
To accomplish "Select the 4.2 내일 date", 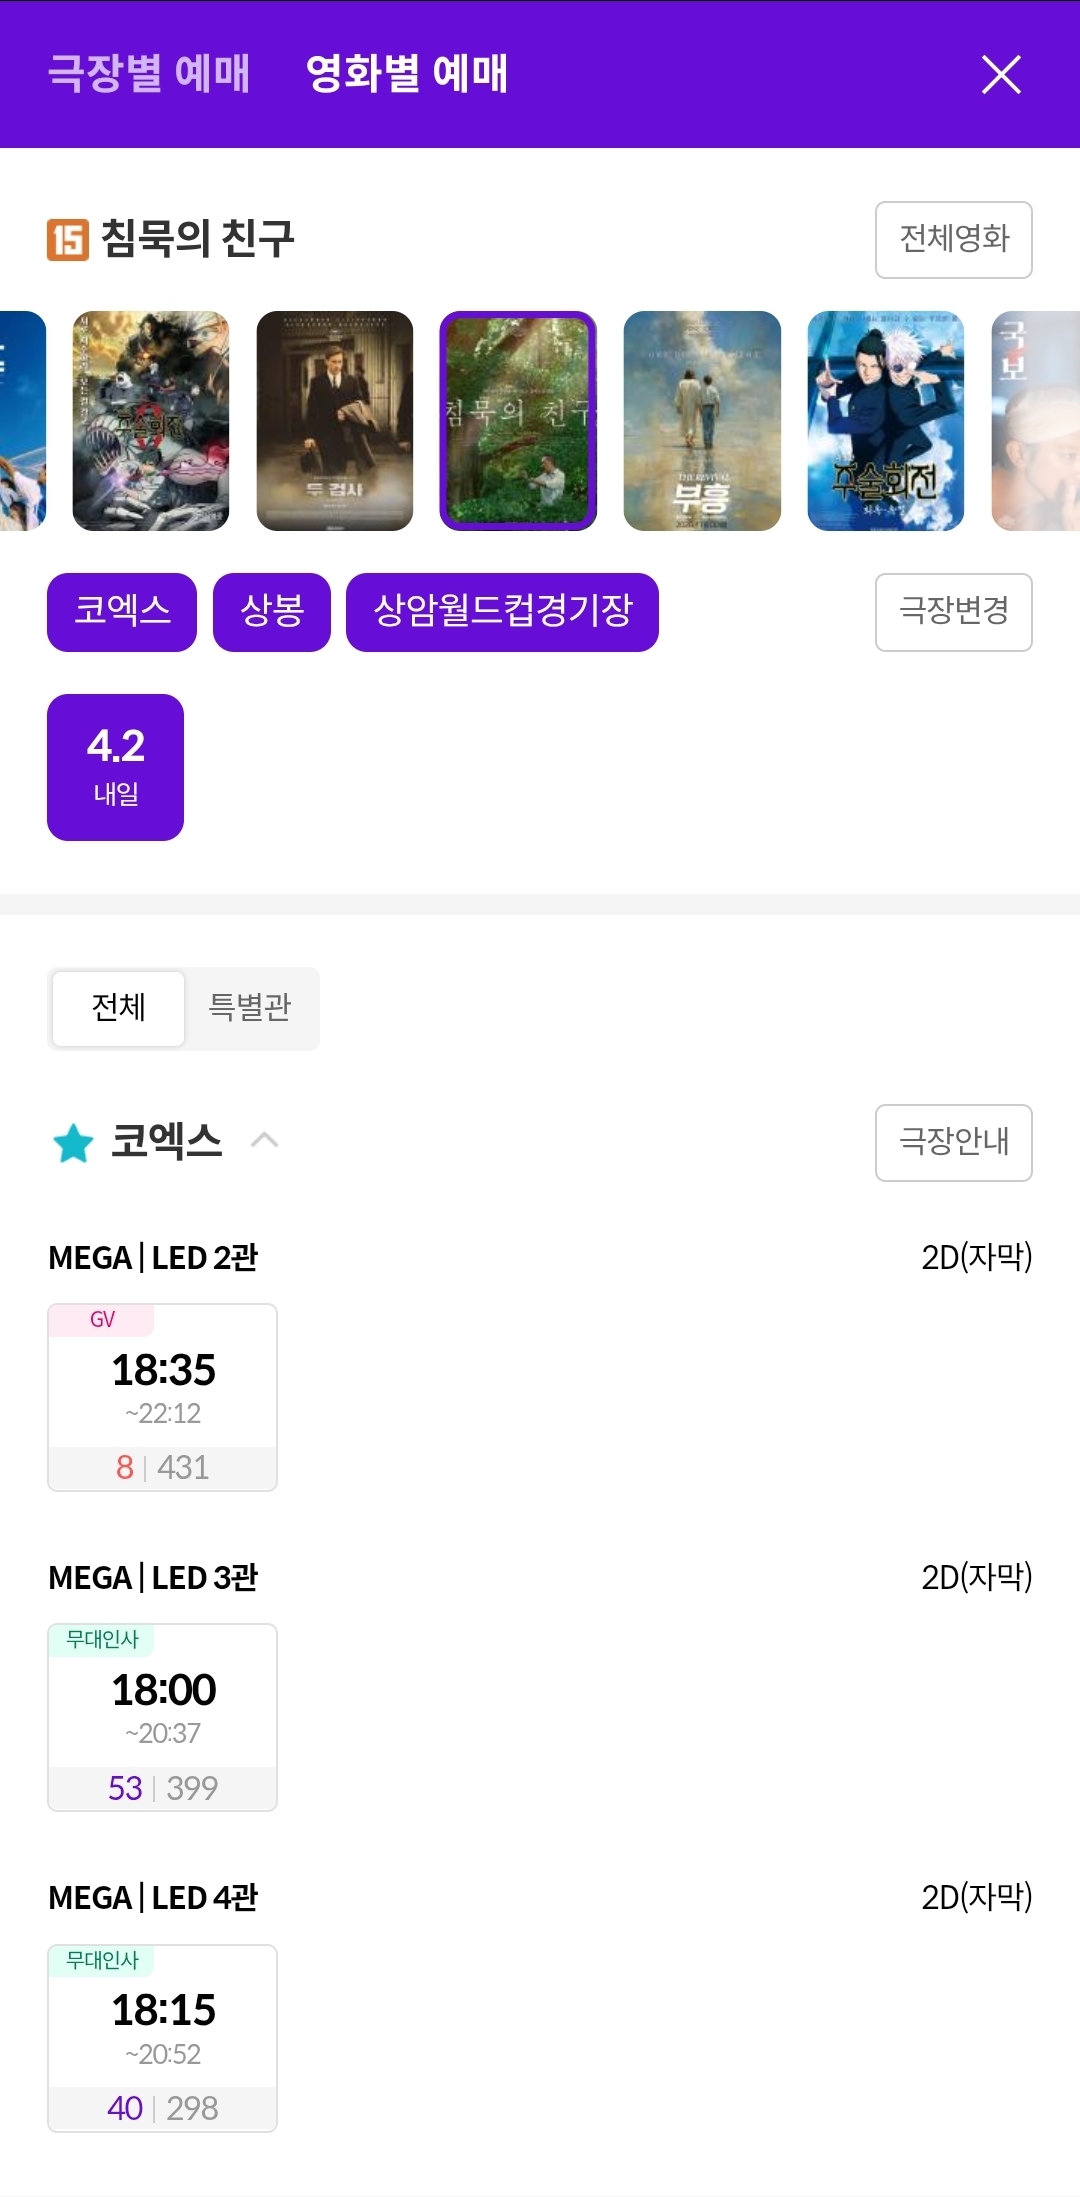I will click(116, 767).
